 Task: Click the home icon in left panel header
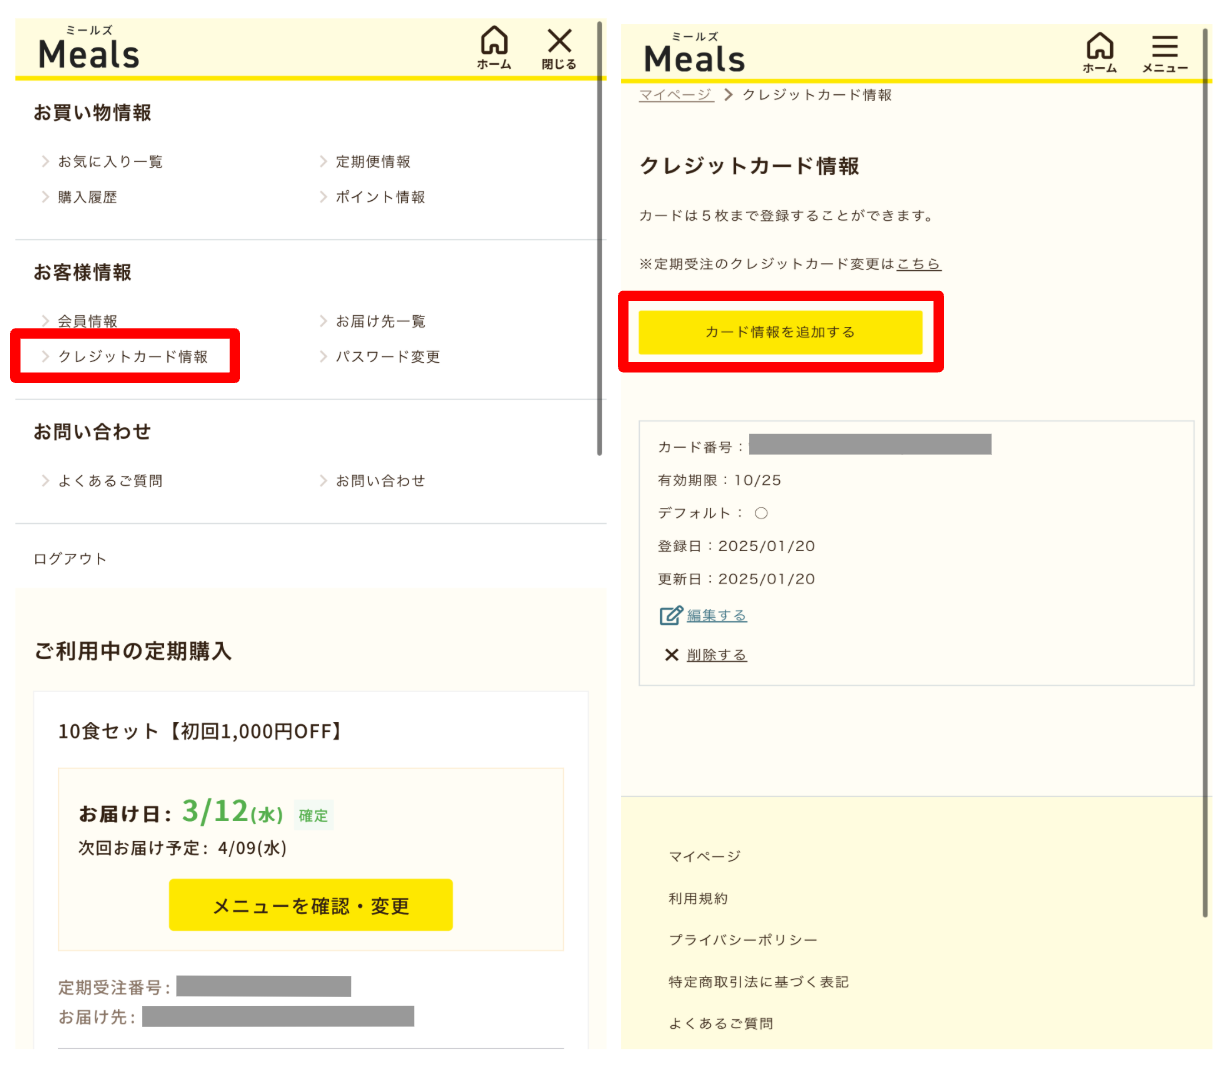click(x=494, y=46)
